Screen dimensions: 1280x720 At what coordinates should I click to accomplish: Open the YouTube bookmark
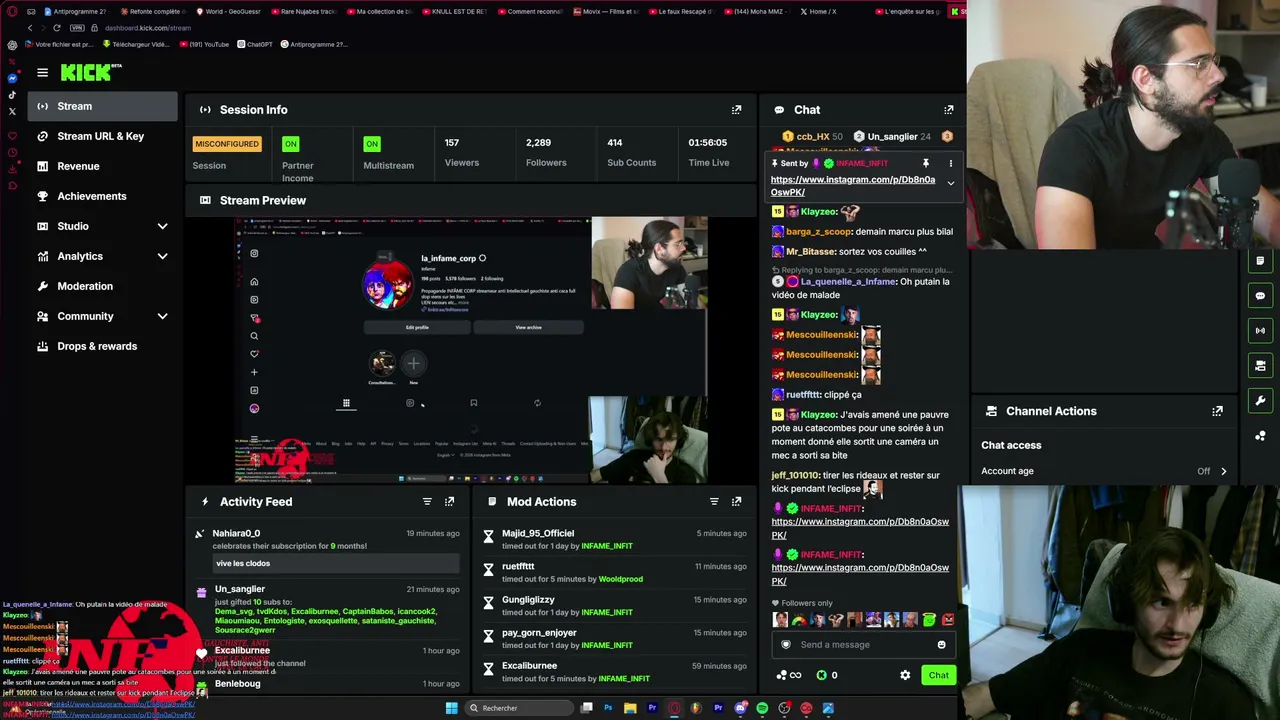[203, 44]
